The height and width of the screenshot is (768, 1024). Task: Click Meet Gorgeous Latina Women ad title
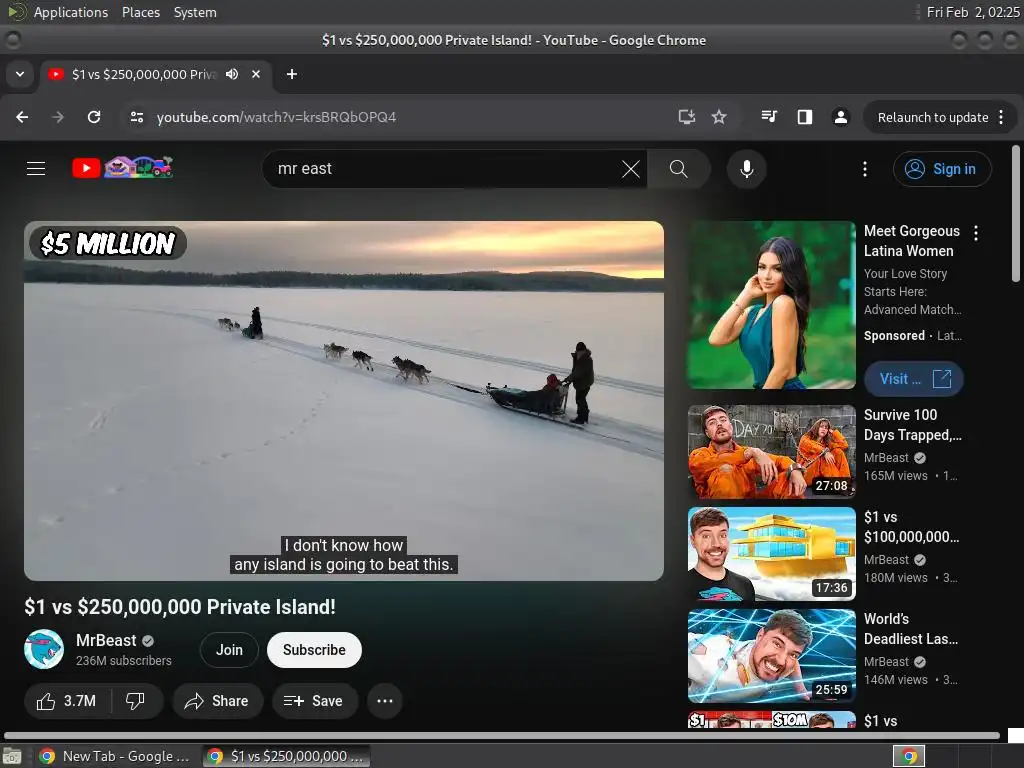click(x=912, y=241)
